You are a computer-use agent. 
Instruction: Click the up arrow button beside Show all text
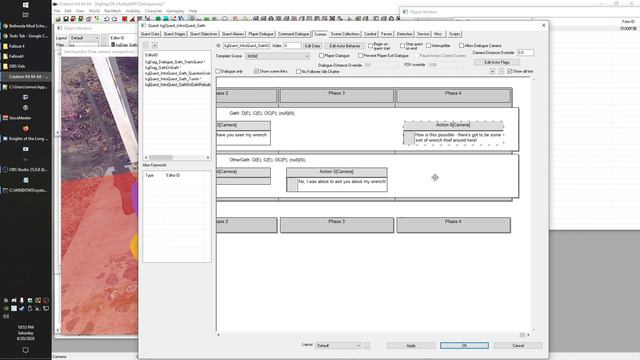tap(492, 71)
